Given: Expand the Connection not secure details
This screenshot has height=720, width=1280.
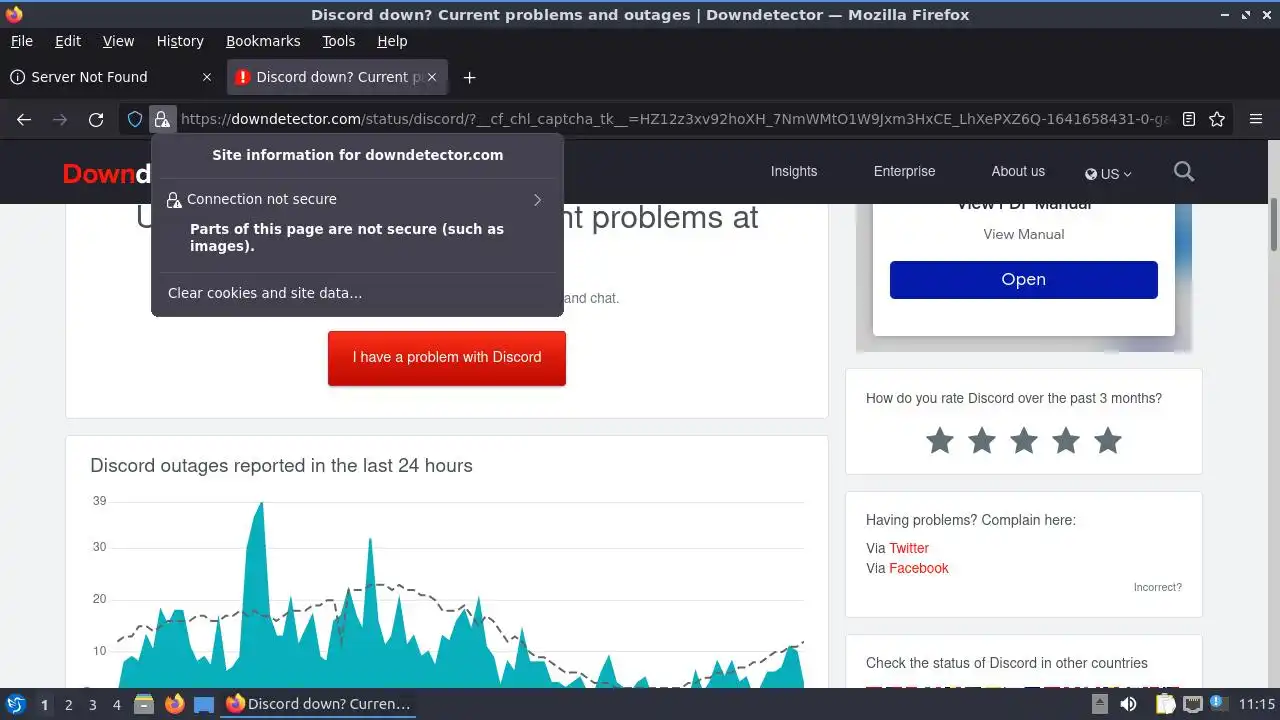Looking at the screenshot, I should pos(357,199).
